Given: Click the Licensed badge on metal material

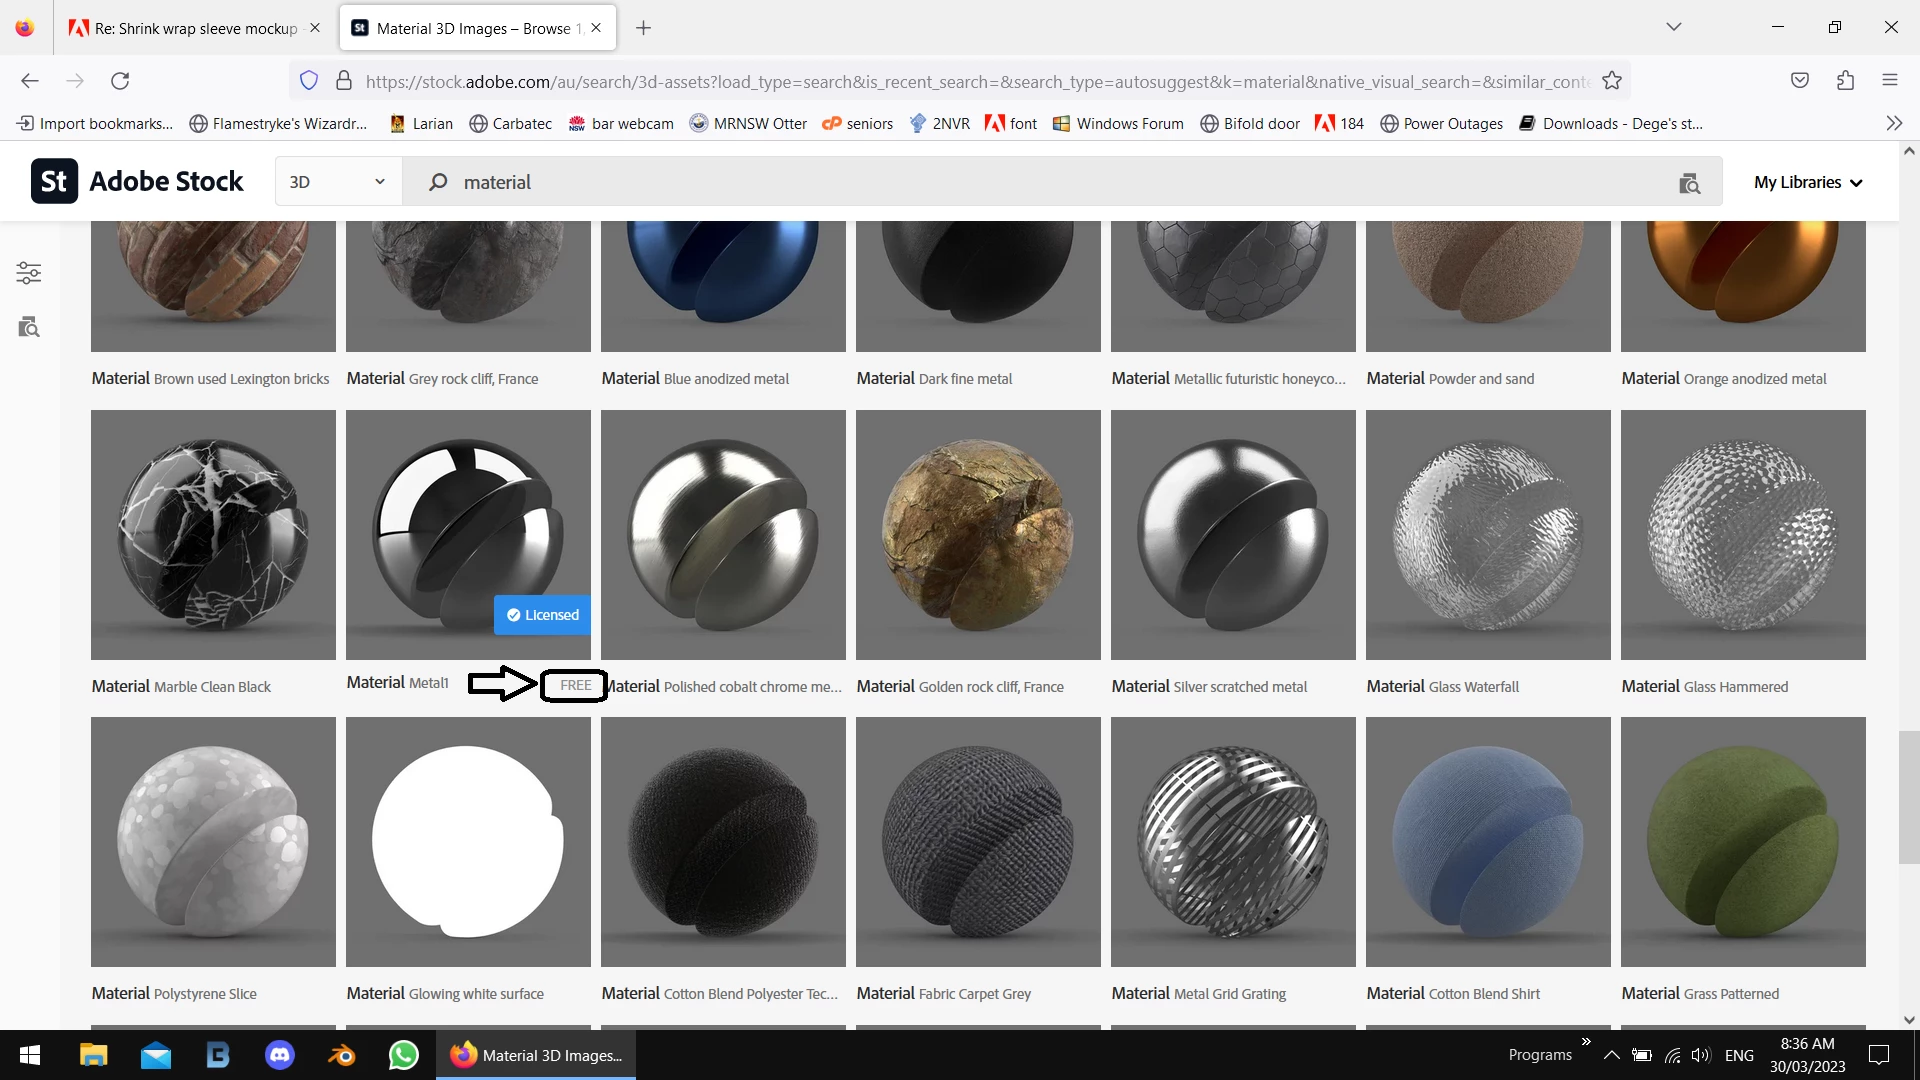Looking at the screenshot, I should pyautogui.click(x=542, y=615).
